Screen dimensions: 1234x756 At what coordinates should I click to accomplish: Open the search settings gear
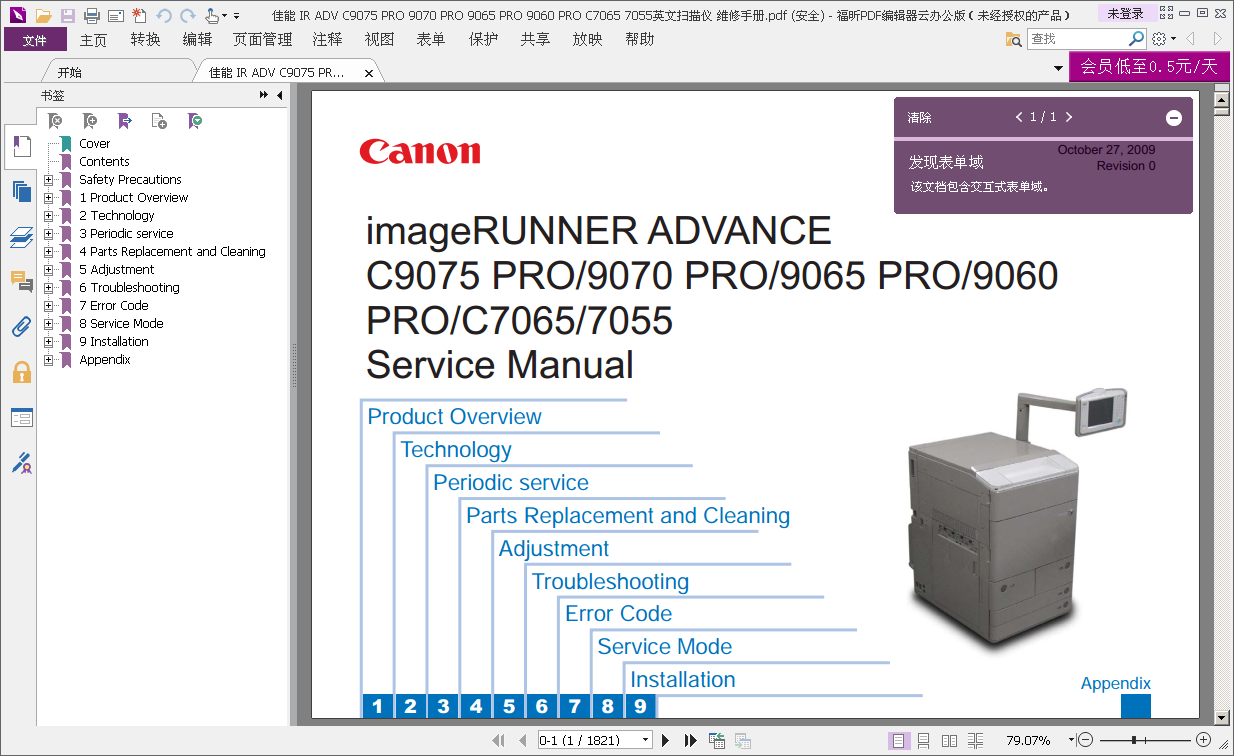pyautogui.click(x=1159, y=39)
